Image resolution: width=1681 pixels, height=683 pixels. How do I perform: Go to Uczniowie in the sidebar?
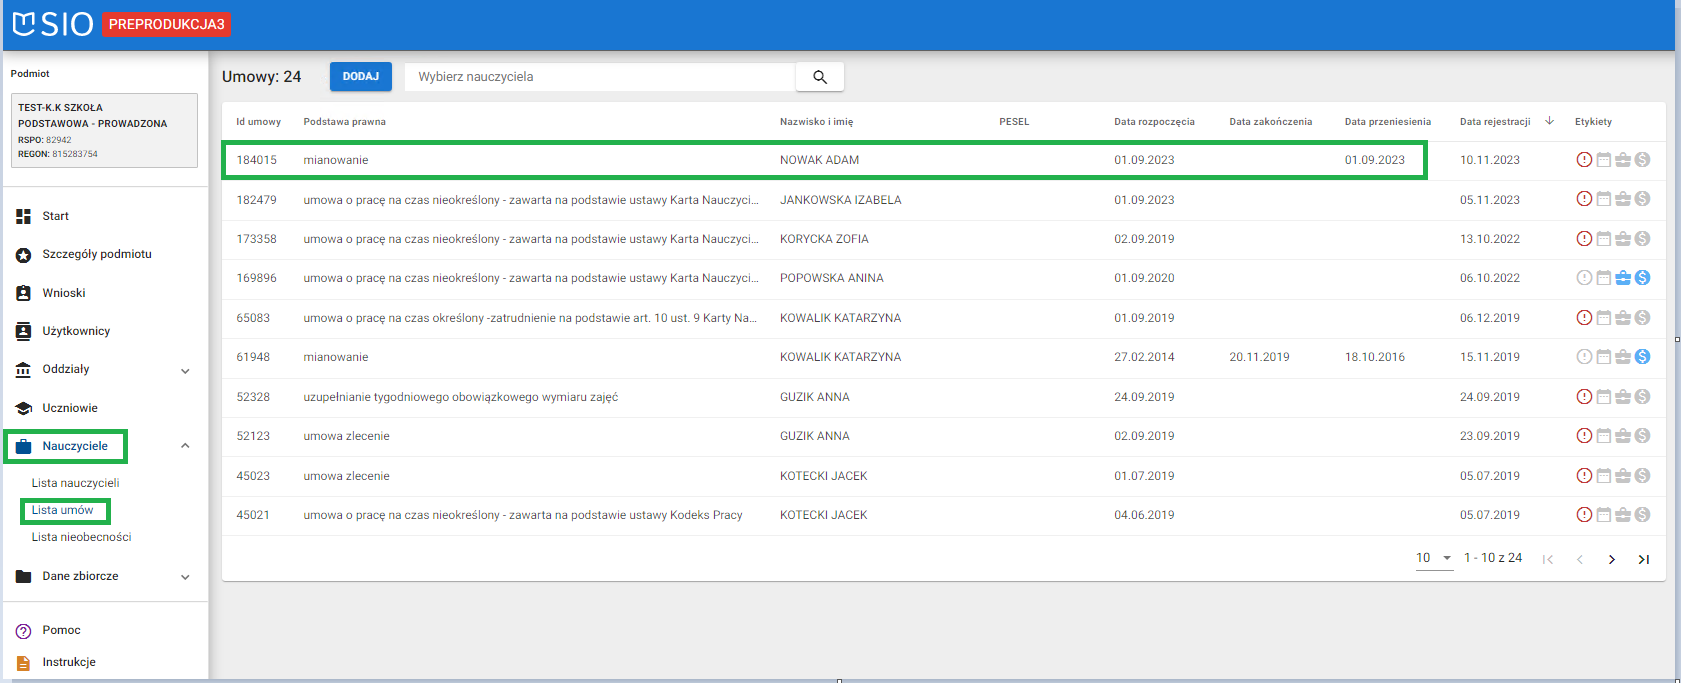point(70,408)
